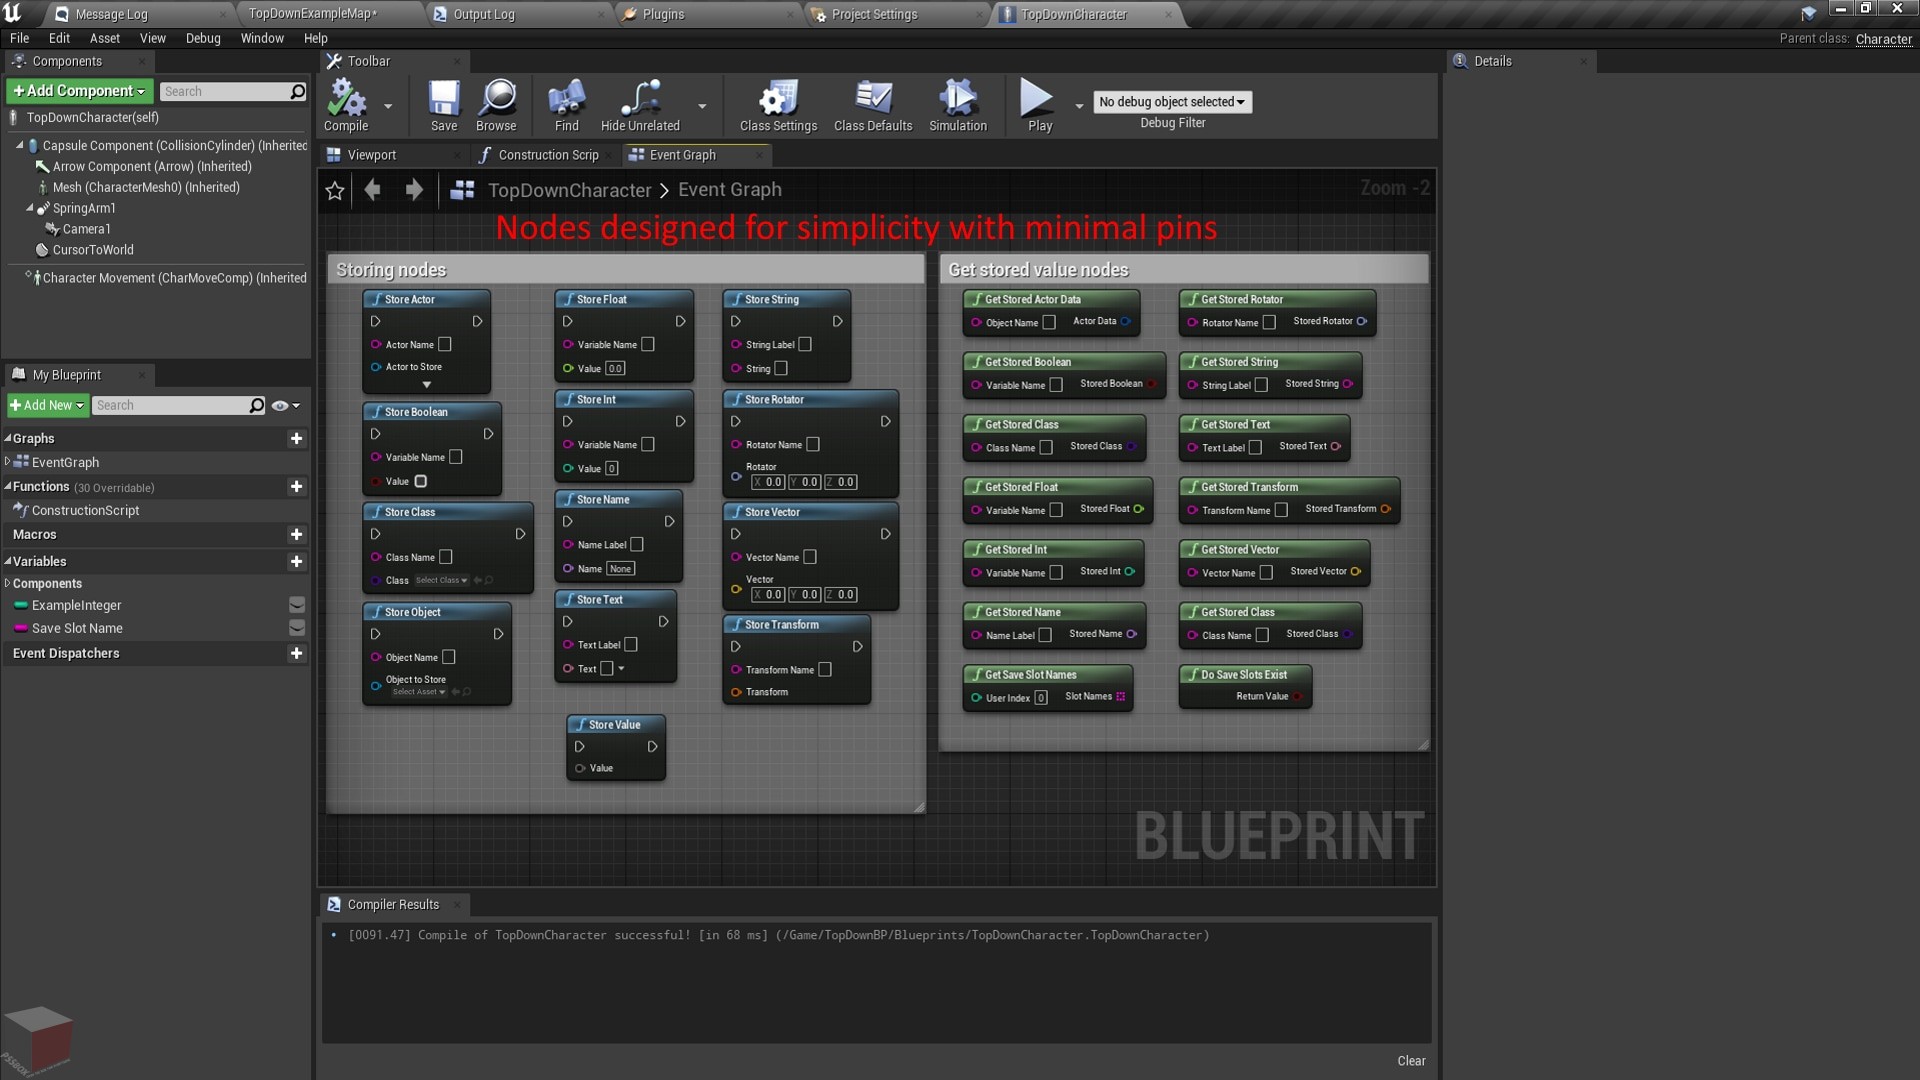
Task: Open the Character parent class link
Action: click(1884, 39)
